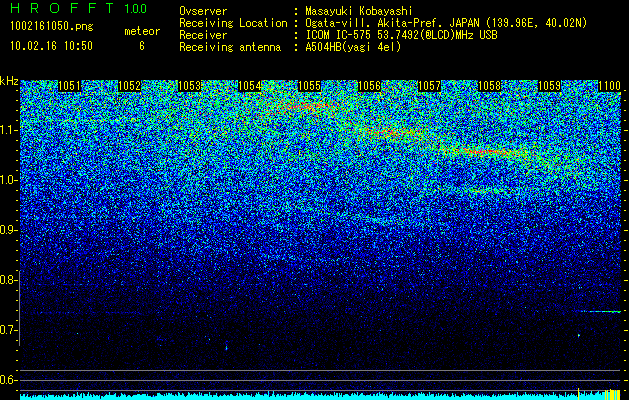Click the red echo streak under 1055
The width and height of the screenshot is (629, 400).
coord(307,106)
